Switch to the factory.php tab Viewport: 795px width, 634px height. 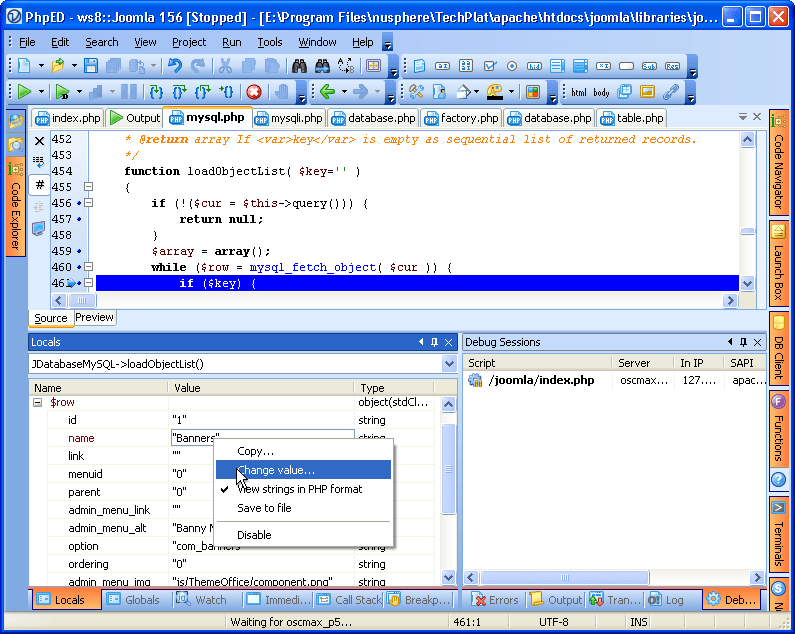pos(461,118)
